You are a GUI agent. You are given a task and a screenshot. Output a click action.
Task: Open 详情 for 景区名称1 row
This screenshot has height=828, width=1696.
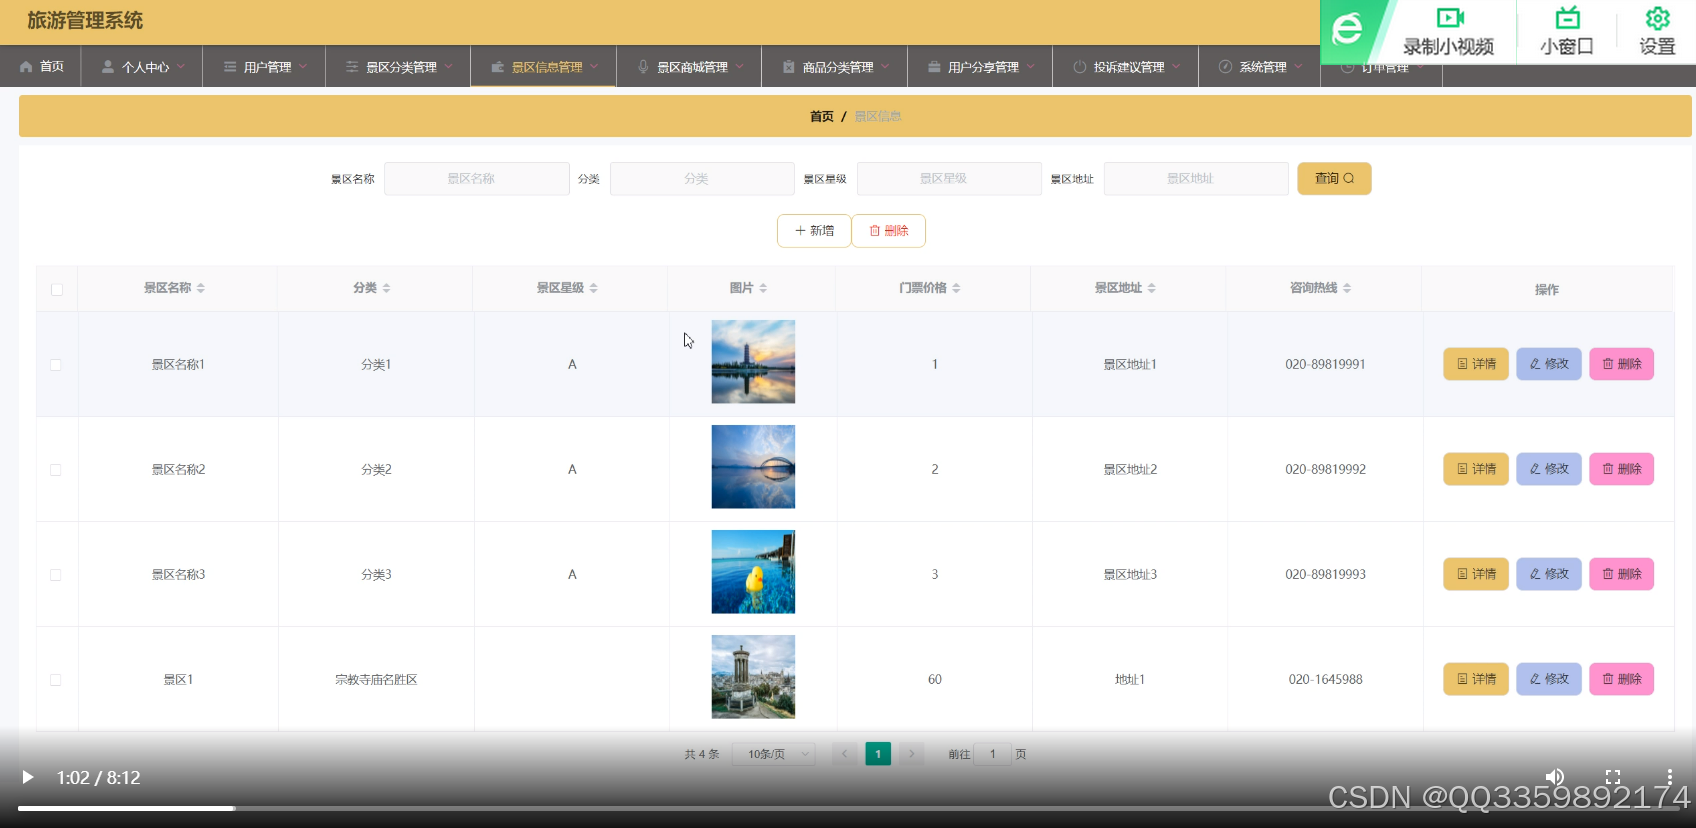[x=1476, y=364]
